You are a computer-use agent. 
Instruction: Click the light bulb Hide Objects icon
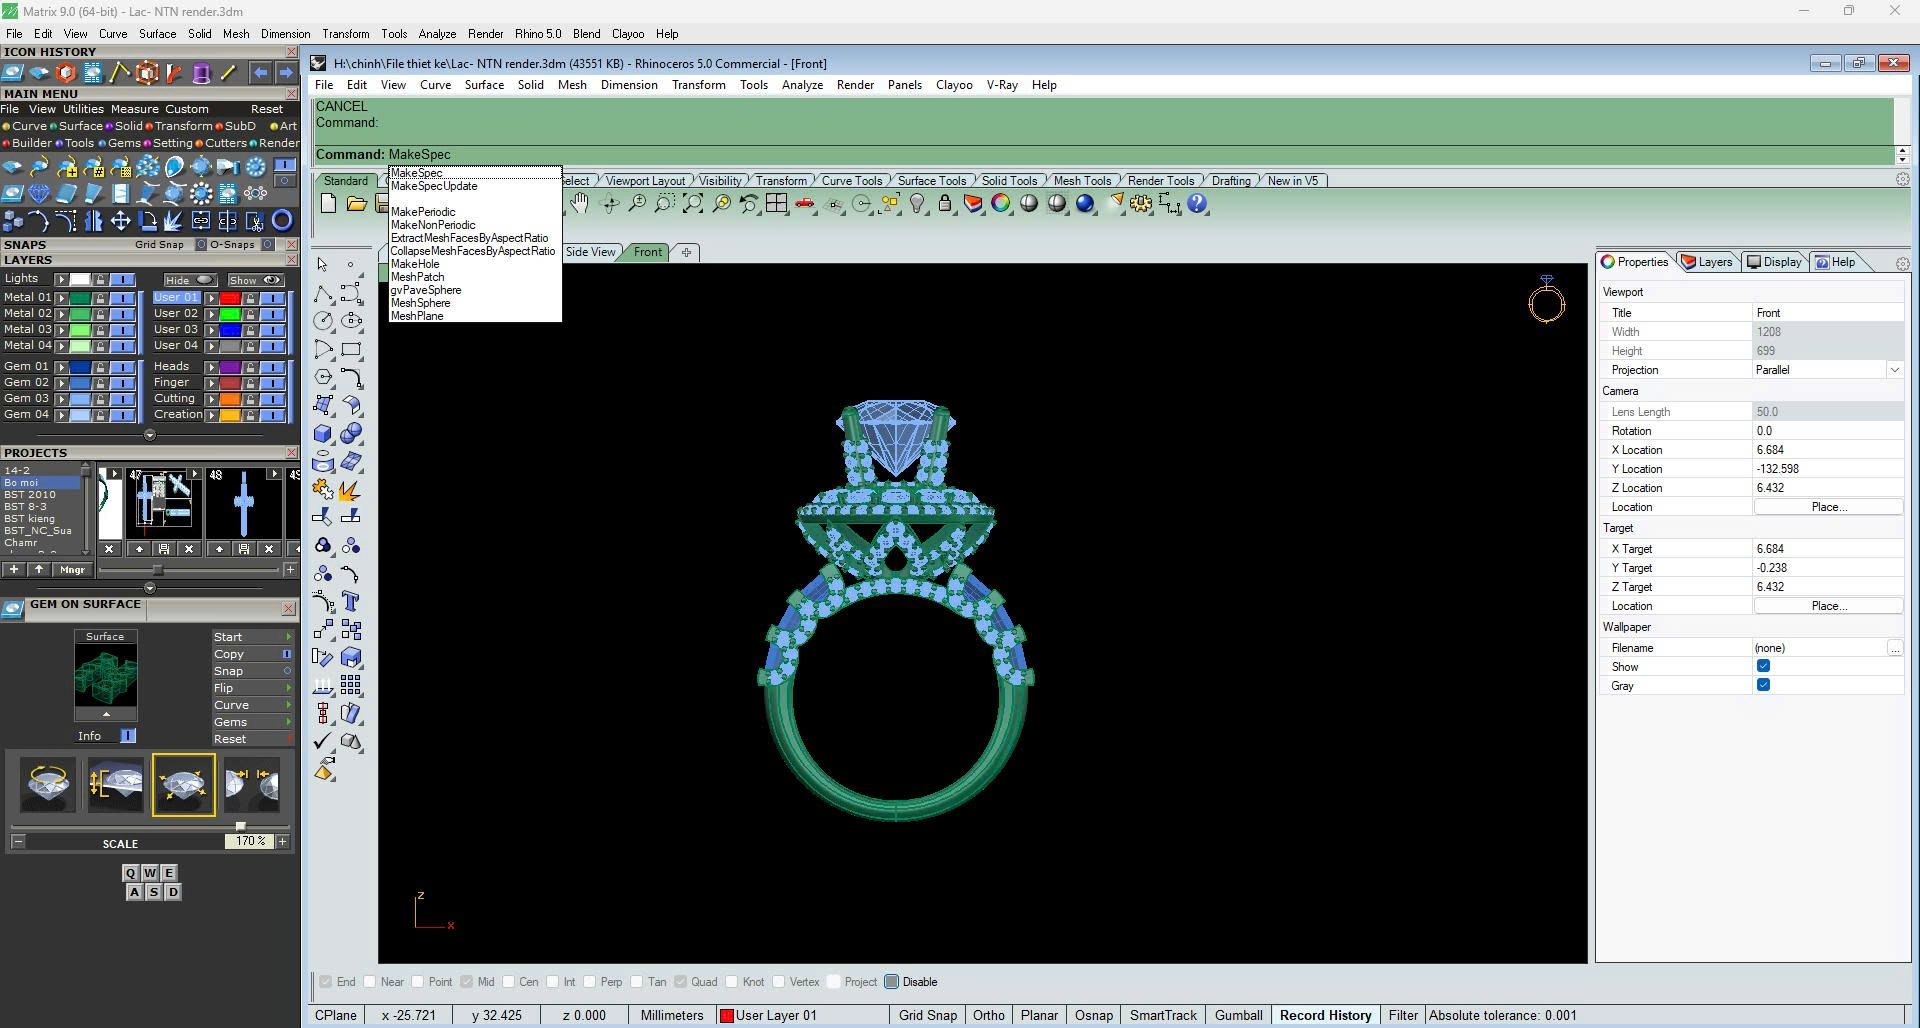tap(917, 204)
